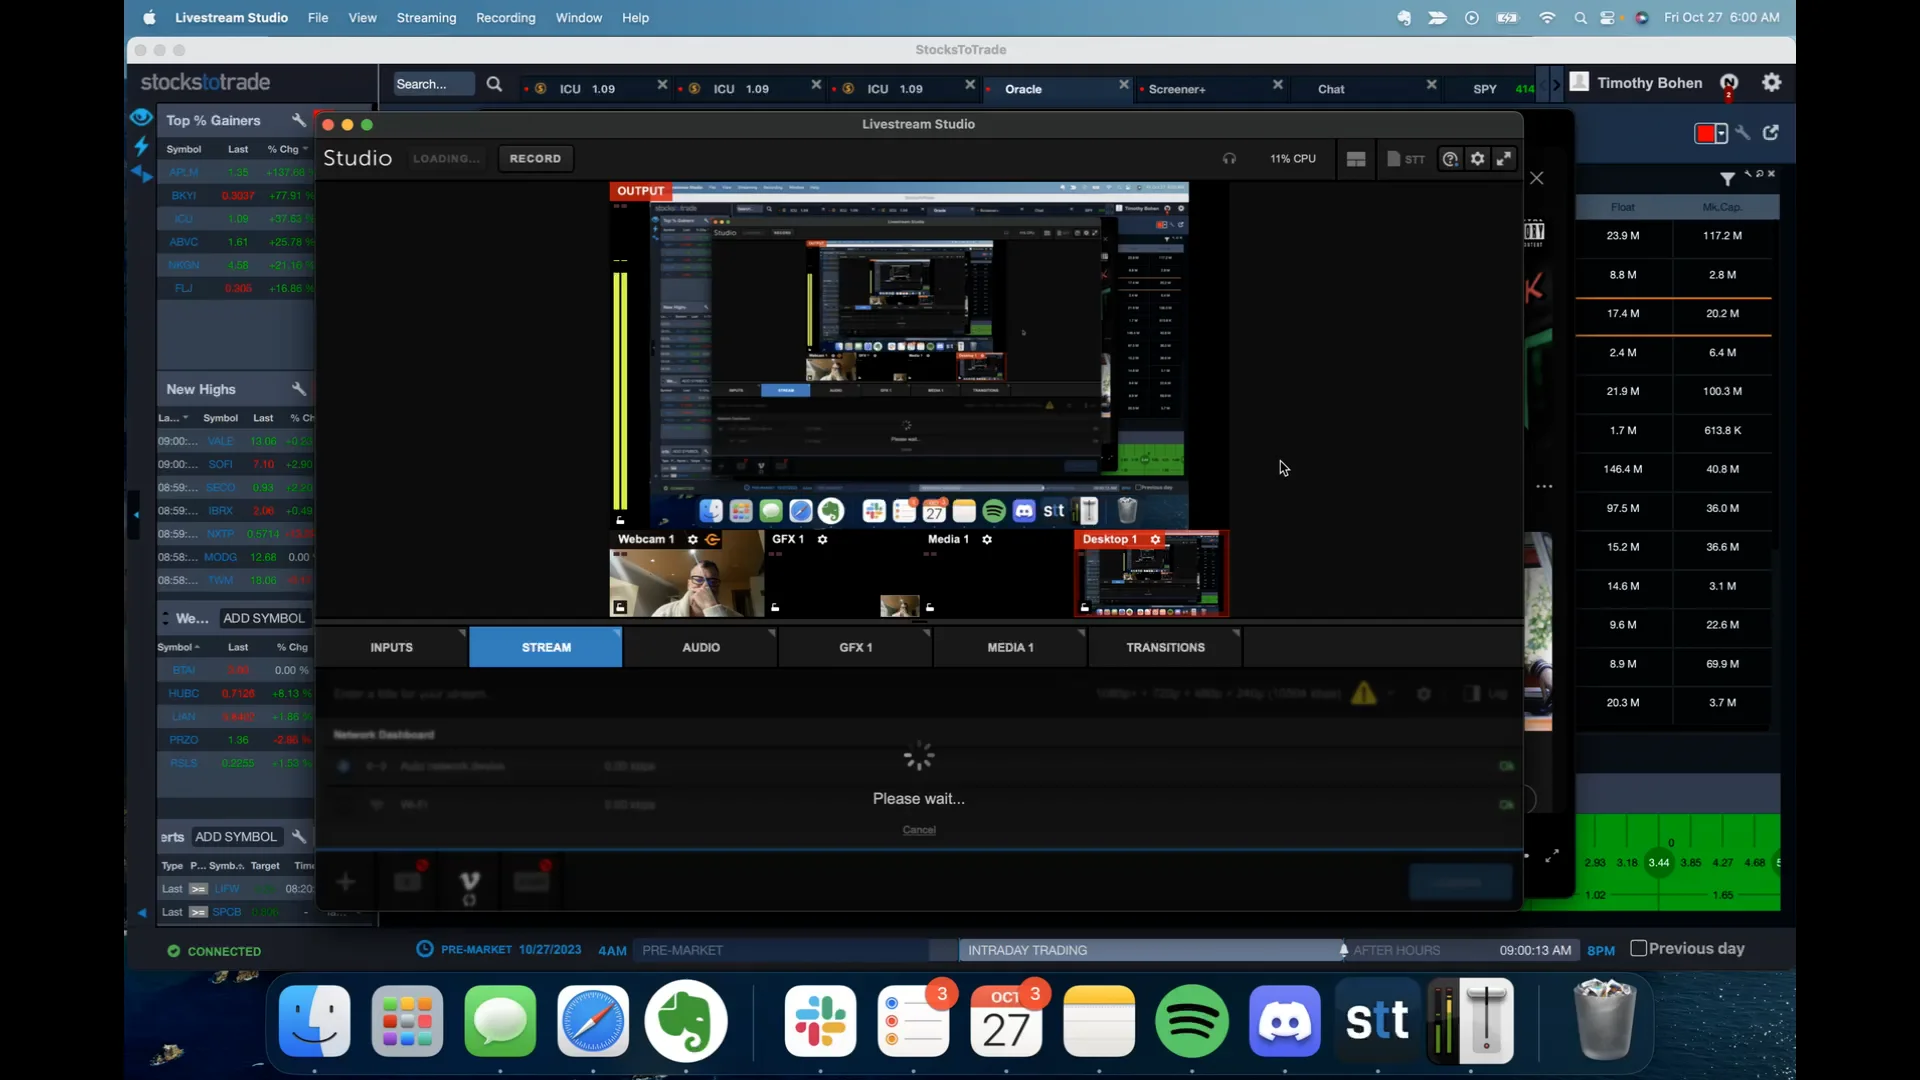Open Webcam 1 source settings gear
1920x1080 pixels.
coord(692,539)
